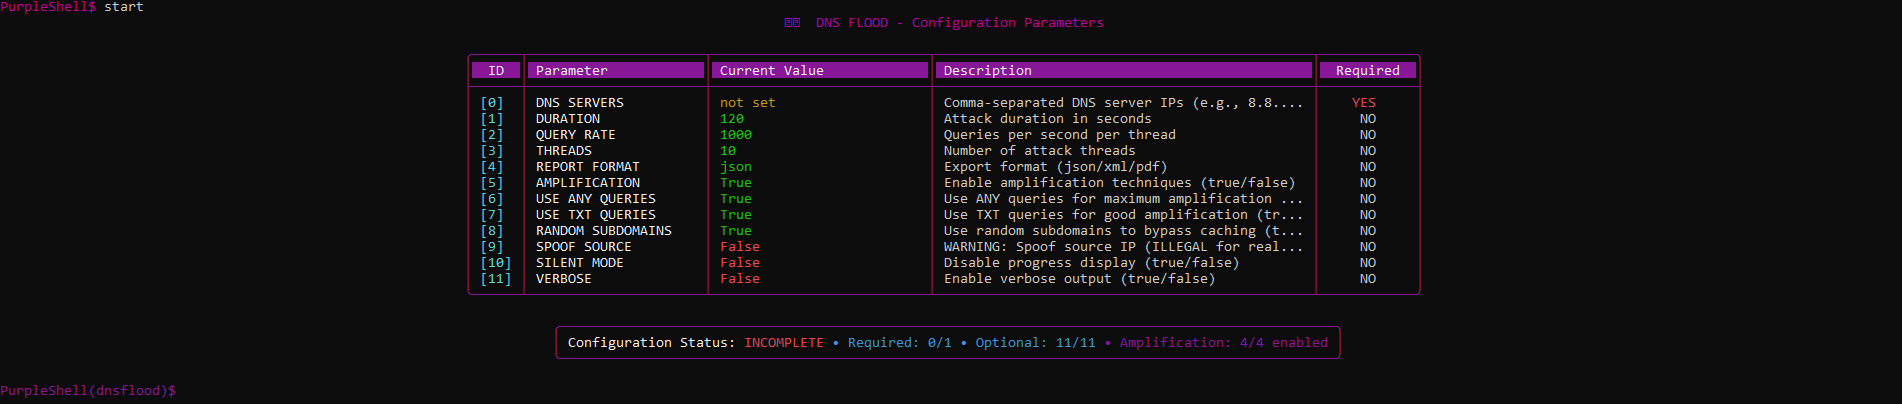This screenshot has width=1902, height=404.
Task: Click 'Amplification: 4/4 enabled' status entry
Action: click(1224, 343)
